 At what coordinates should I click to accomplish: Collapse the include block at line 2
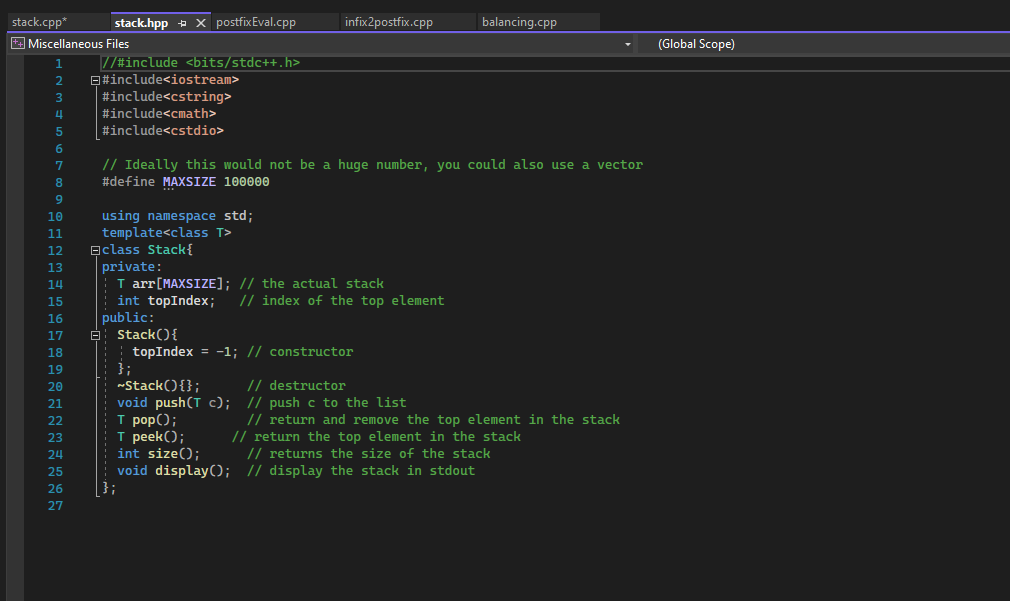pos(93,79)
